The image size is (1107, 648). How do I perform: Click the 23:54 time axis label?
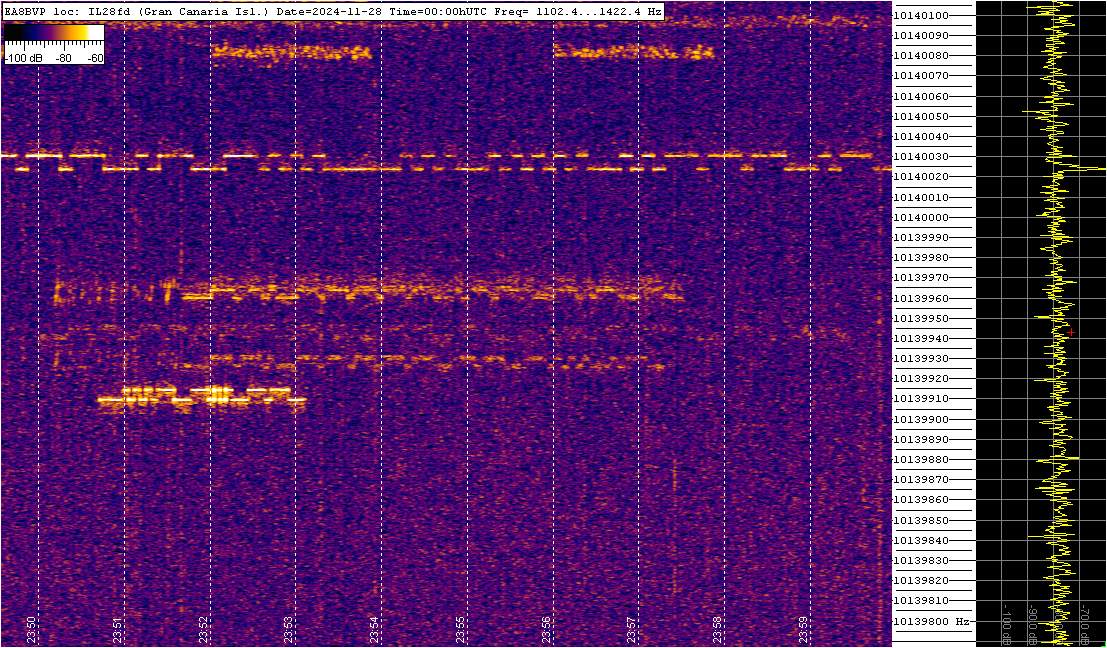(x=375, y=630)
